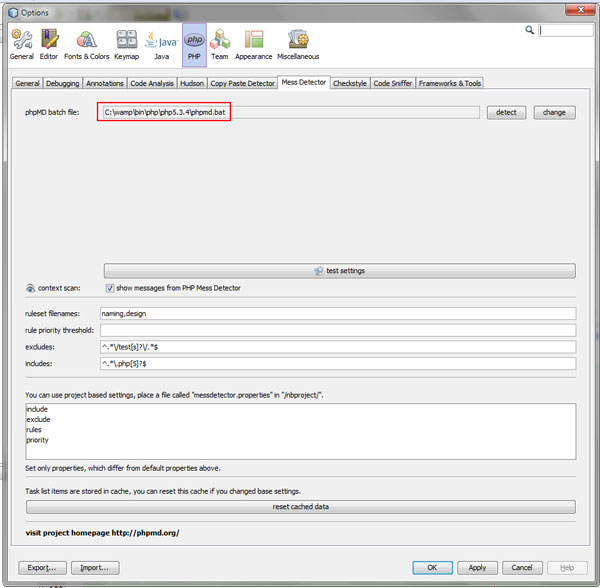Image resolution: width=600 pixels, height=588 pixels.
Task: Click the Cancel button
Action: (x=522, y=568)
